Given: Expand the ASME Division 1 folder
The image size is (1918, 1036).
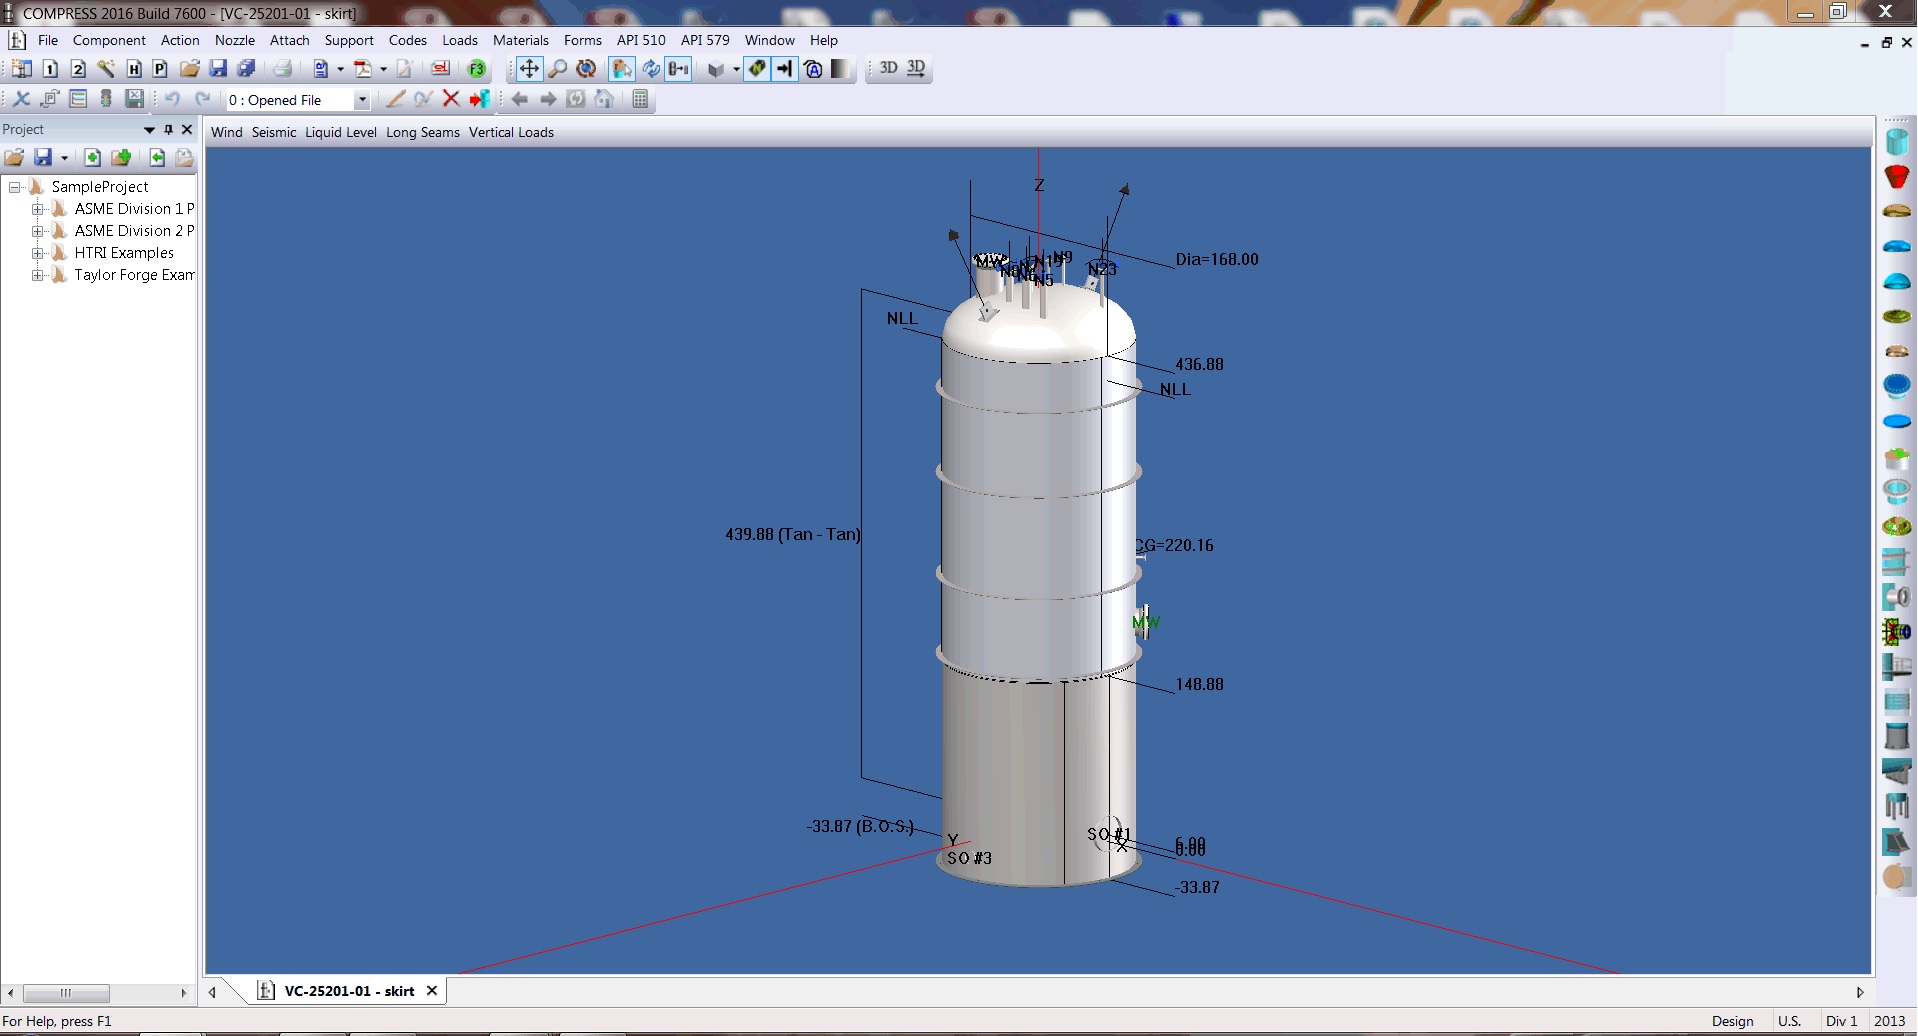Looking at the screenshot, I should [37, 209].
